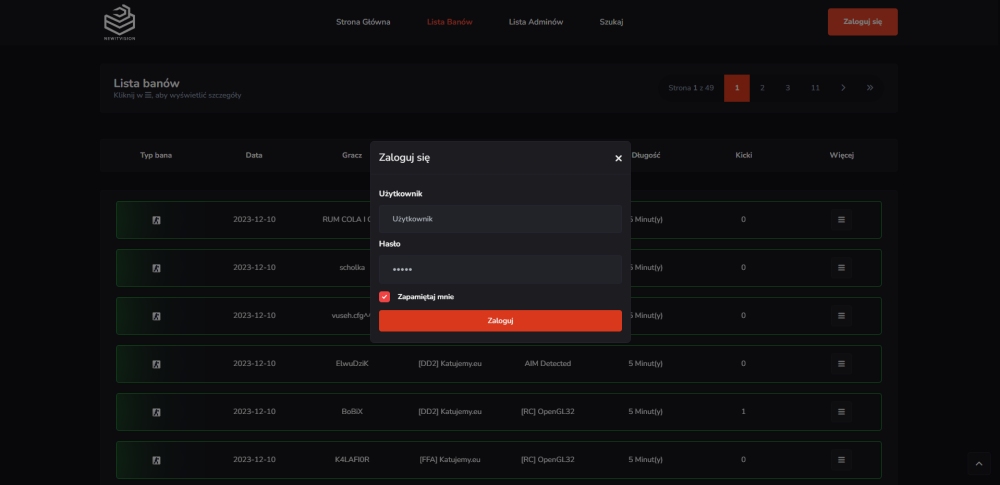
Task: Select pagination page 2
Action: (x=762, y=88)
